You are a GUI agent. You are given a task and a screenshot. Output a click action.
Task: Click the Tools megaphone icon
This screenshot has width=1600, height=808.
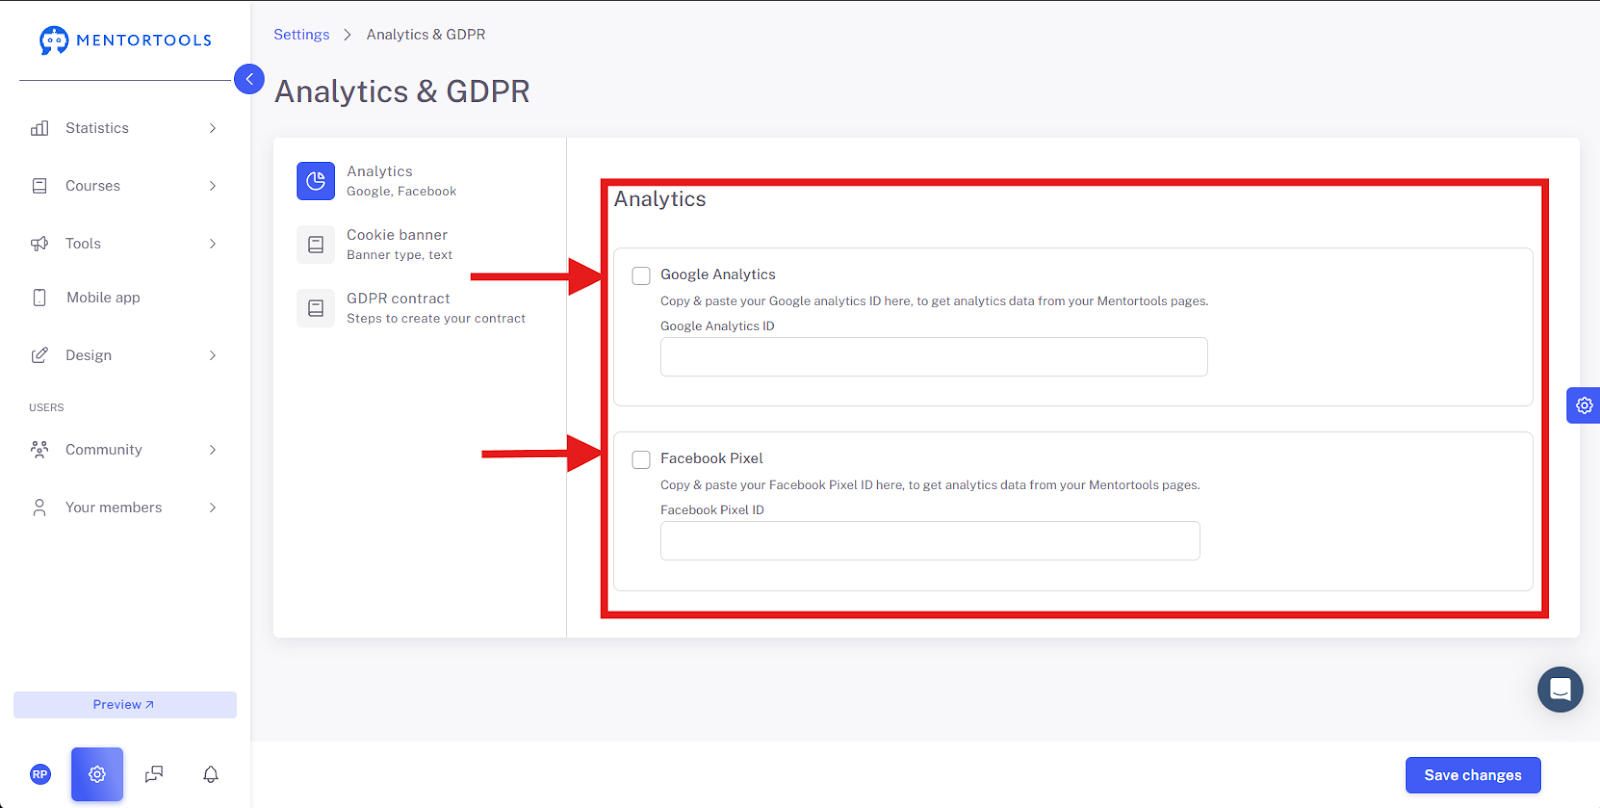(40, 244)
